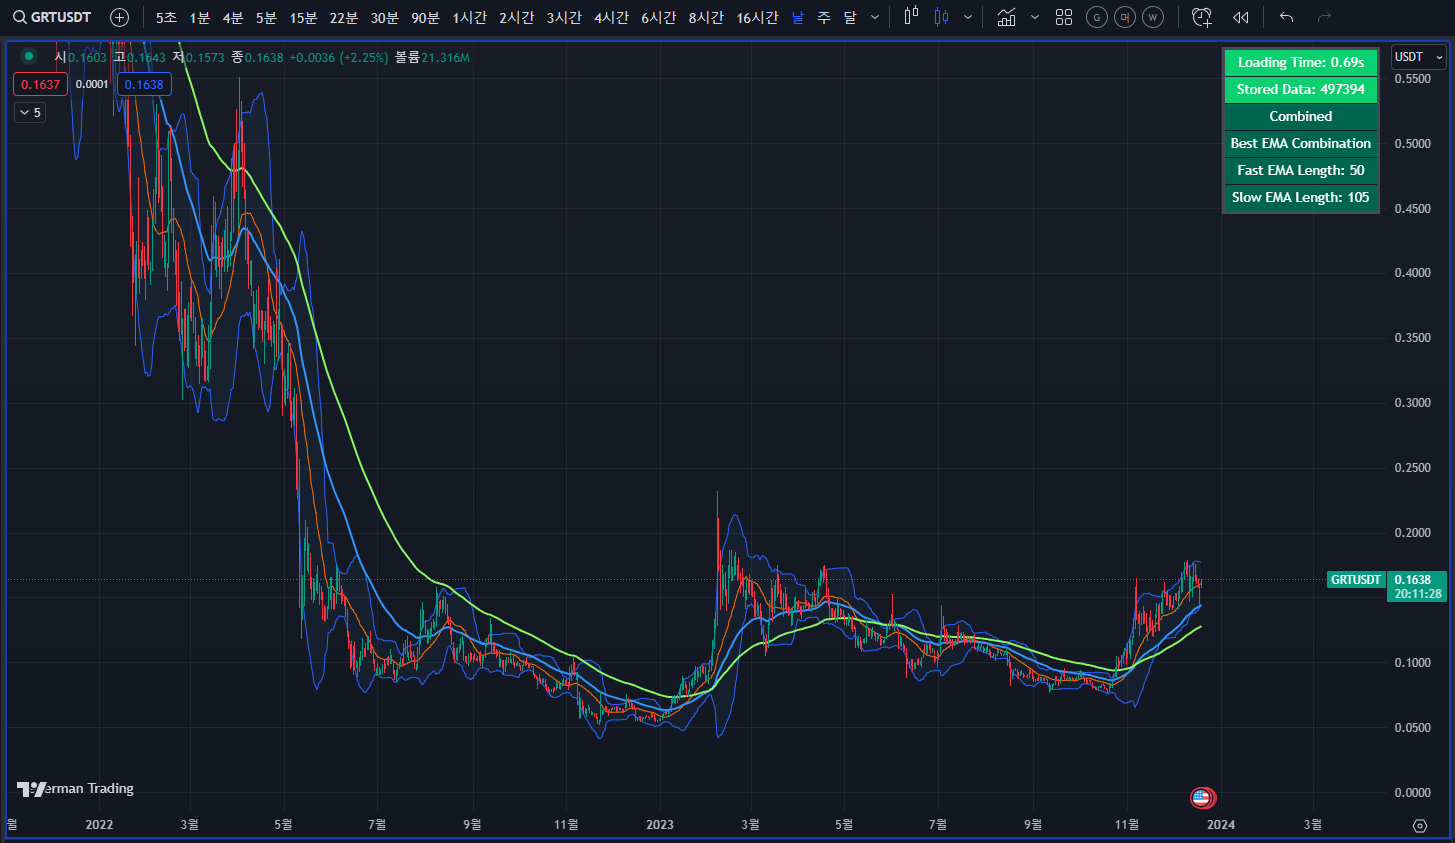The image size is (1455, 843).
Task: Open indicator templates grid icon
Action: point(1064,17)
